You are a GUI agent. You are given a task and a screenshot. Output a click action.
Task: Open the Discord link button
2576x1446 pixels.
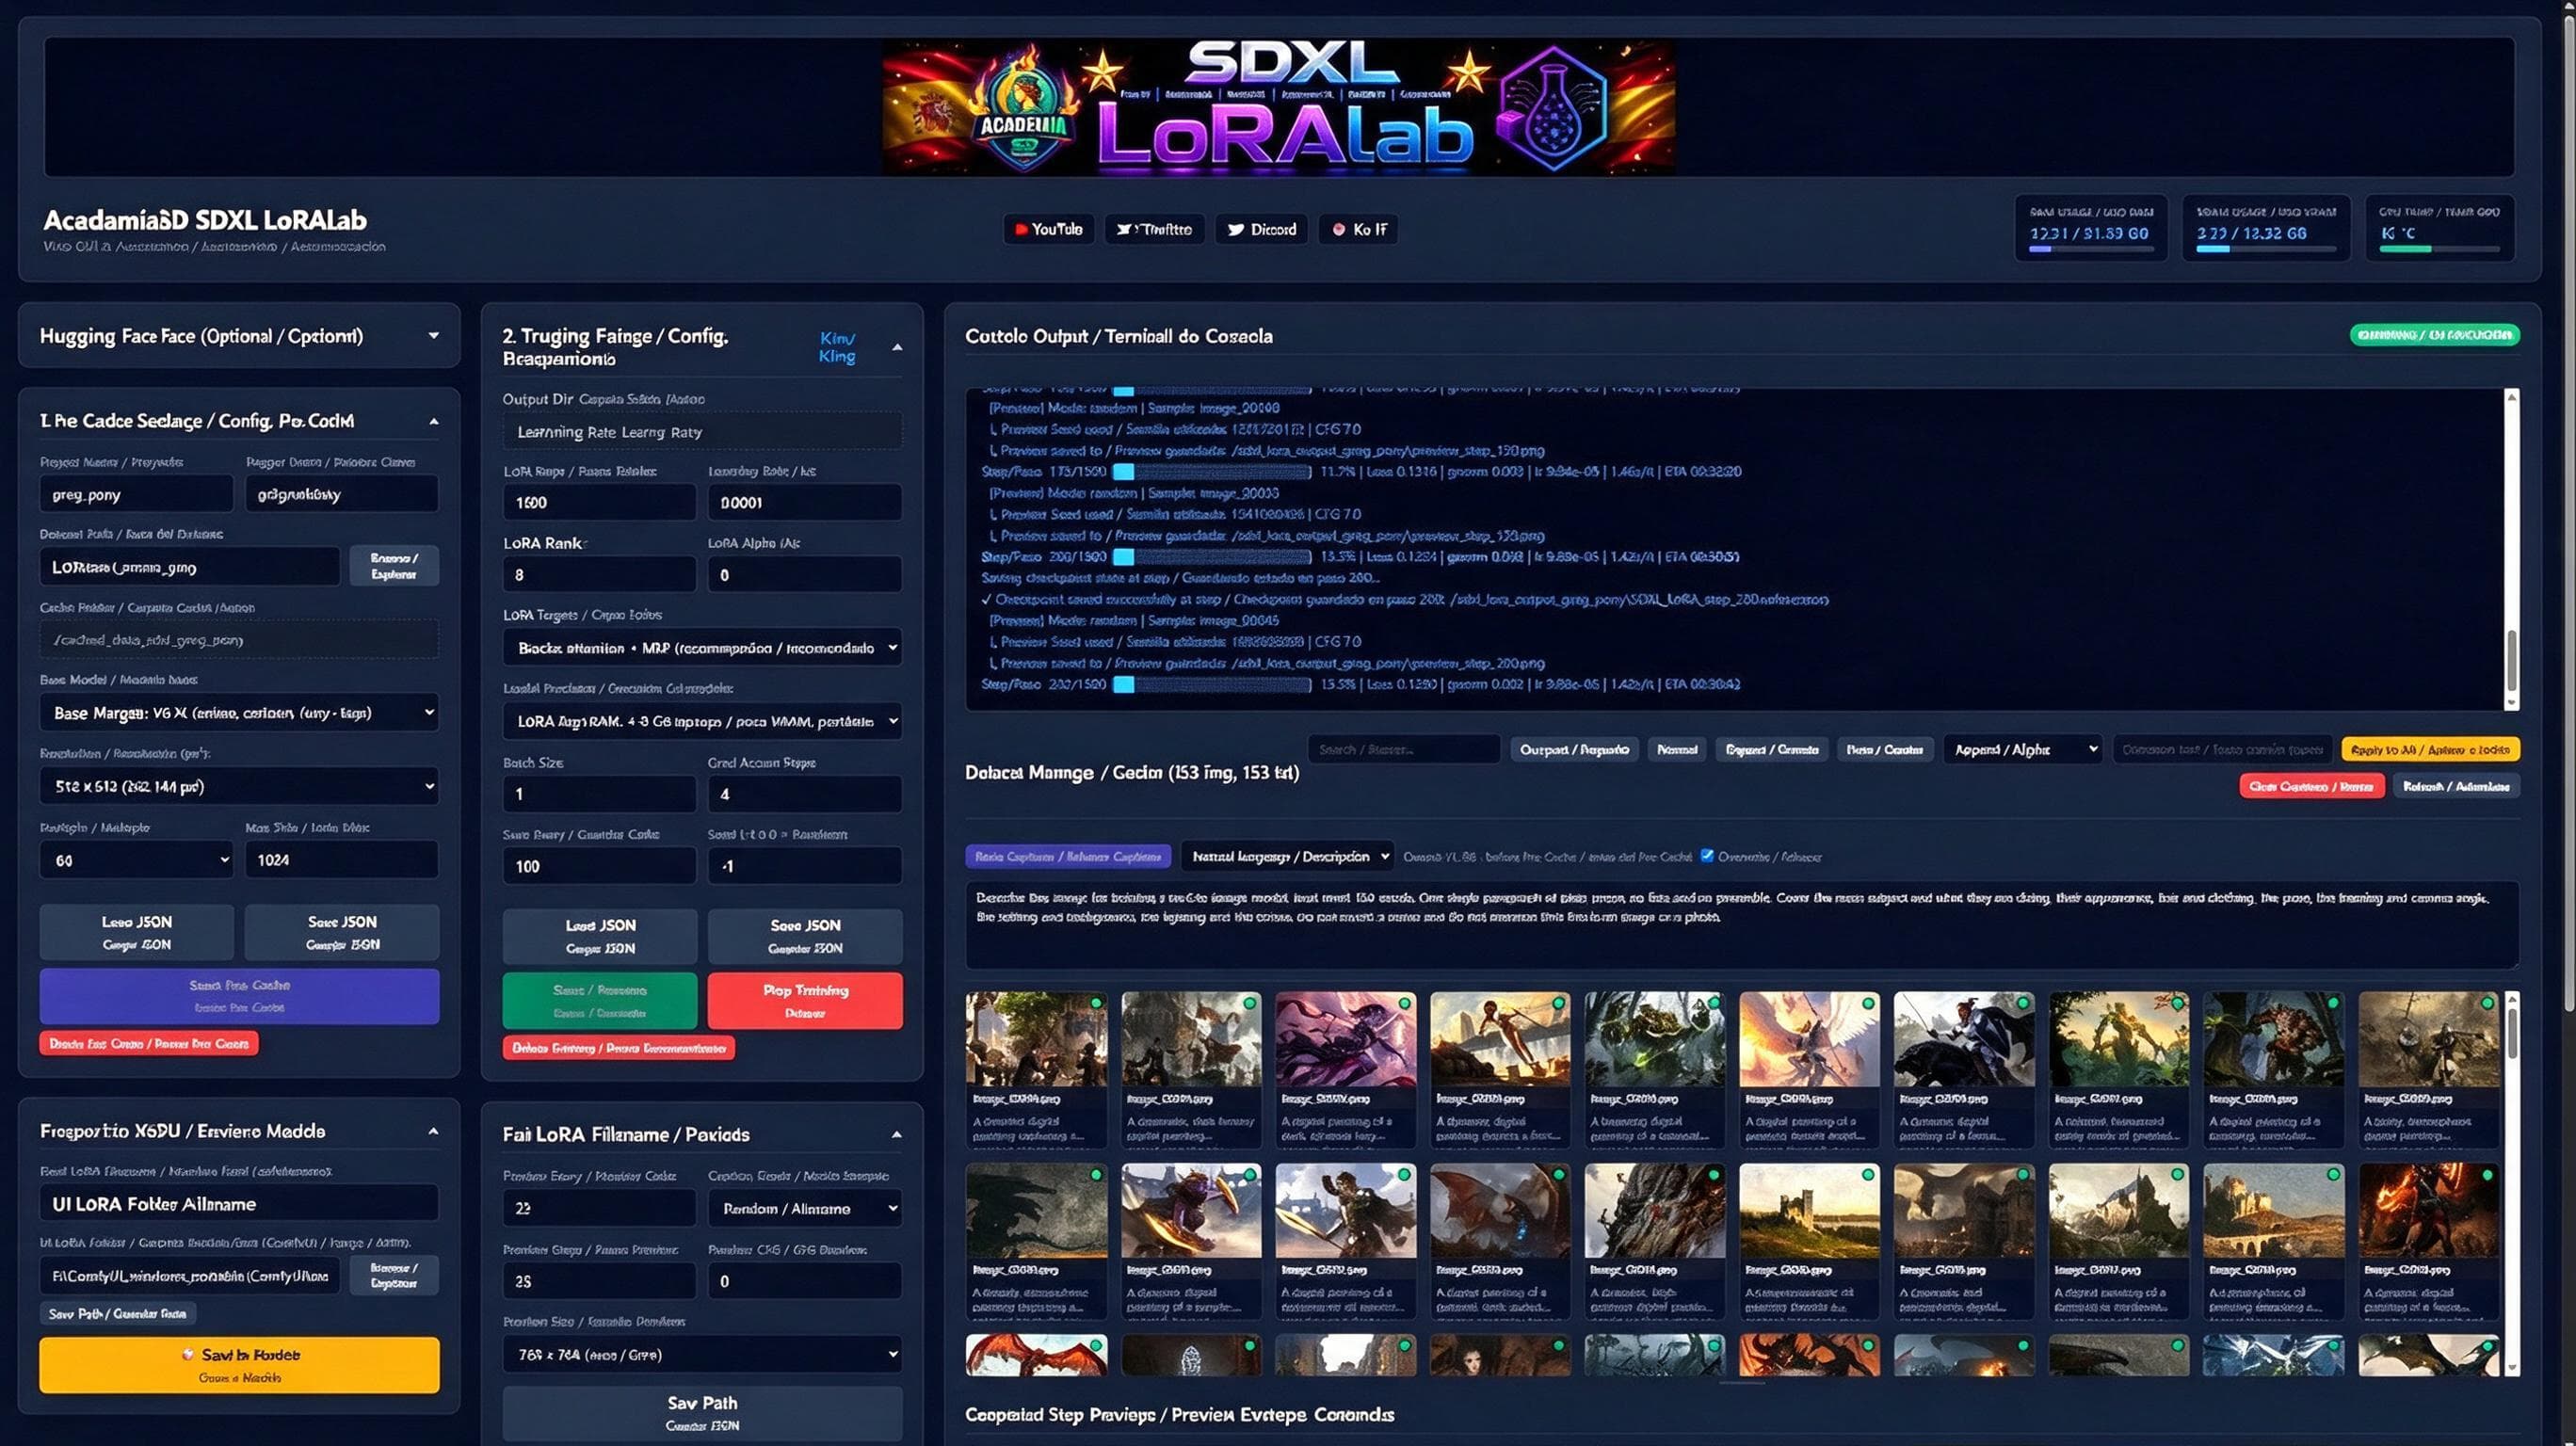click(x=1261, y=229)
